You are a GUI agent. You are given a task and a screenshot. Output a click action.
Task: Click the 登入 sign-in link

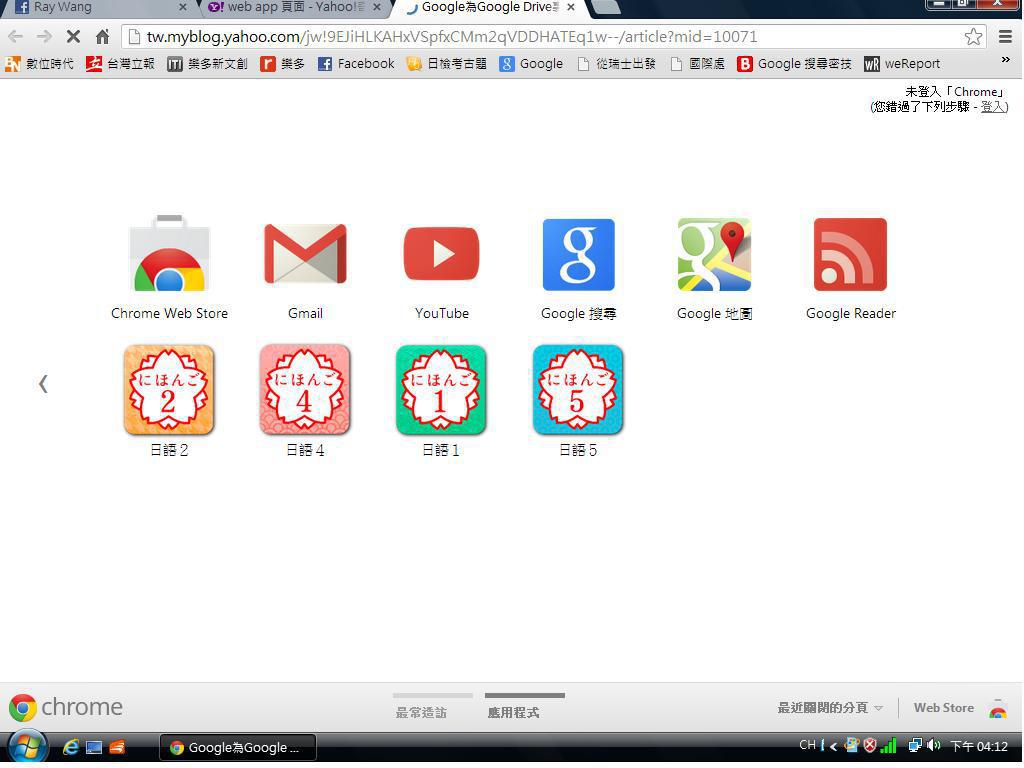(993, 106)
